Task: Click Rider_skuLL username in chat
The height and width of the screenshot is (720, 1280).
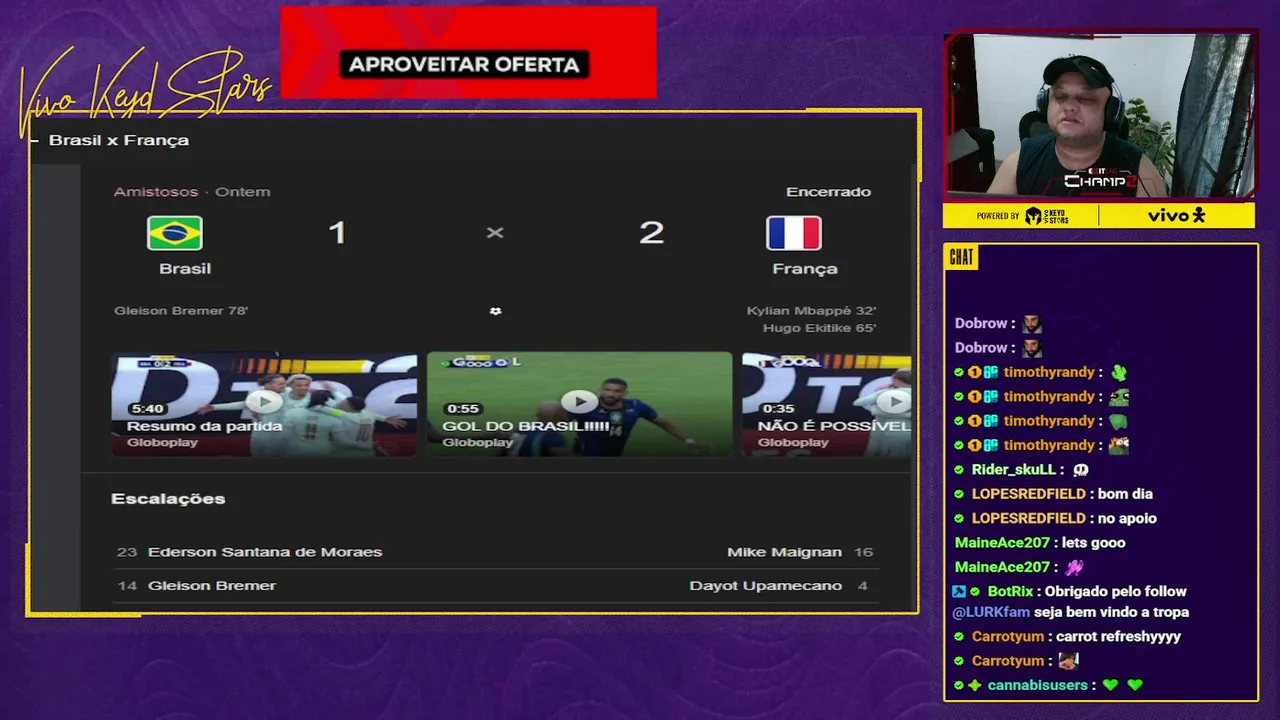Action: pyautogui.click(x=1014, y=470)
